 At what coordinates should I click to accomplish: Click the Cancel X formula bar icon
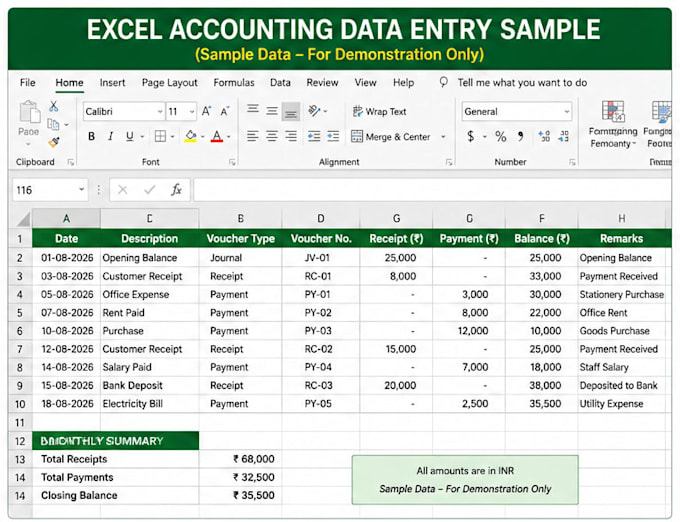tap(123, 190)
